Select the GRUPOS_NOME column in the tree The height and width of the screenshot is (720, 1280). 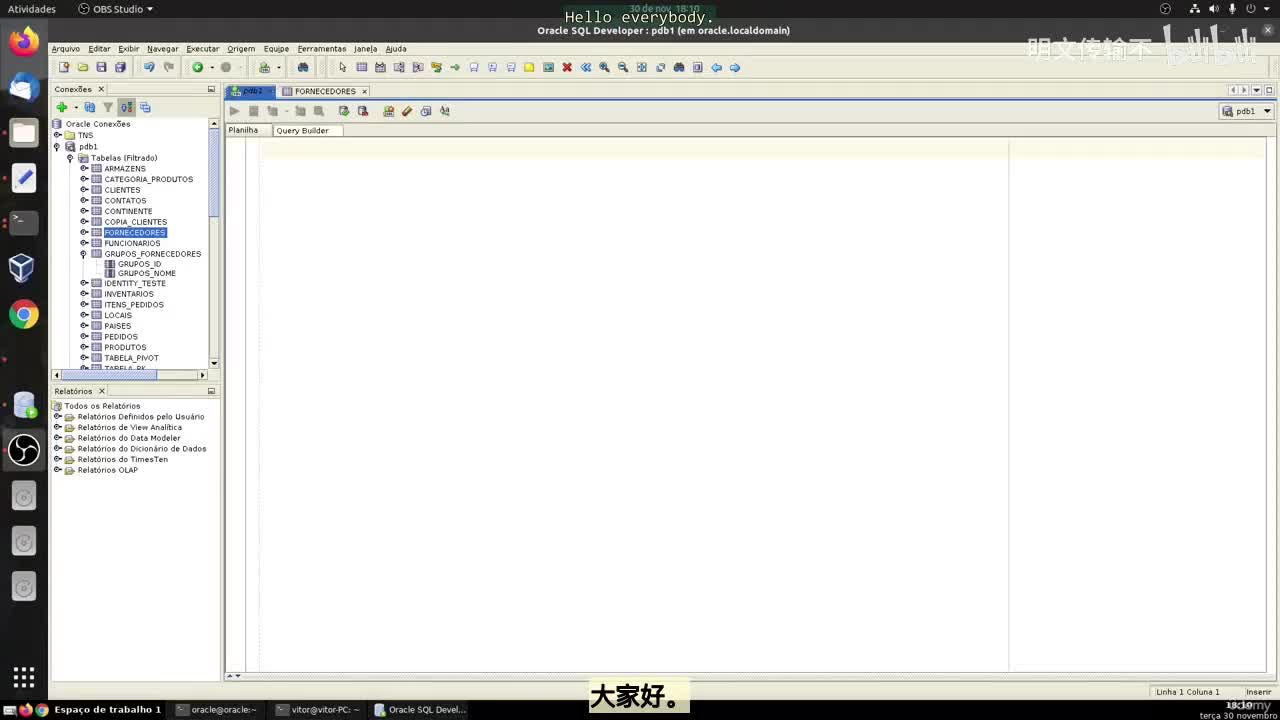tap(147, 273)
